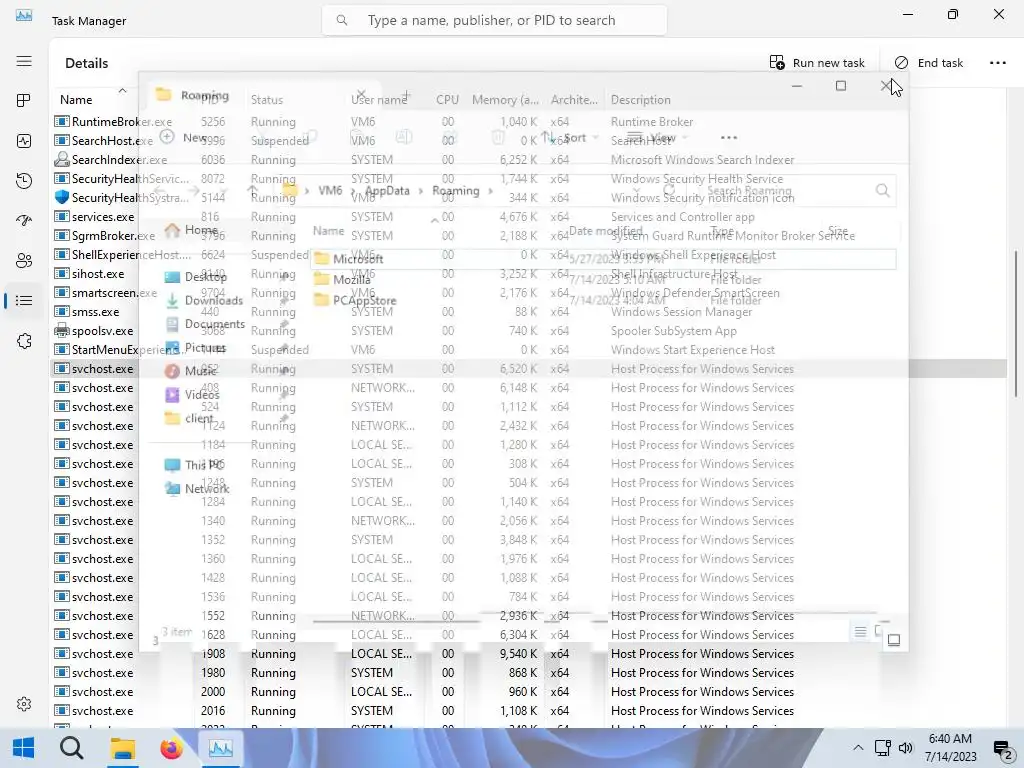Open the three-dot more options menu
The width and height of the screenshot is (1024, 768).
click(998, 63)
